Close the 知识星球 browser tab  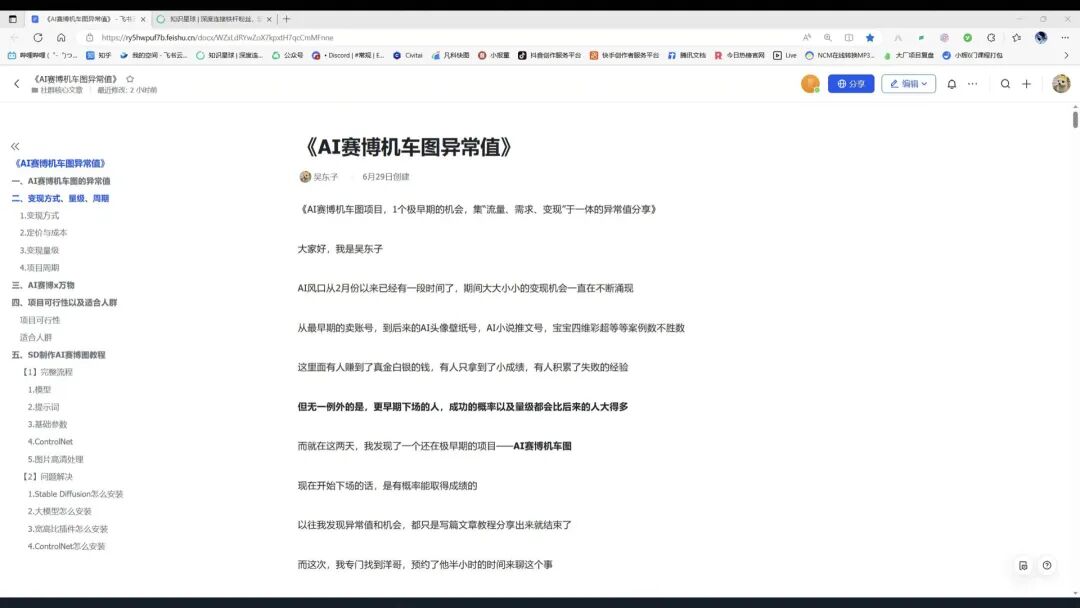click(269, 19)
